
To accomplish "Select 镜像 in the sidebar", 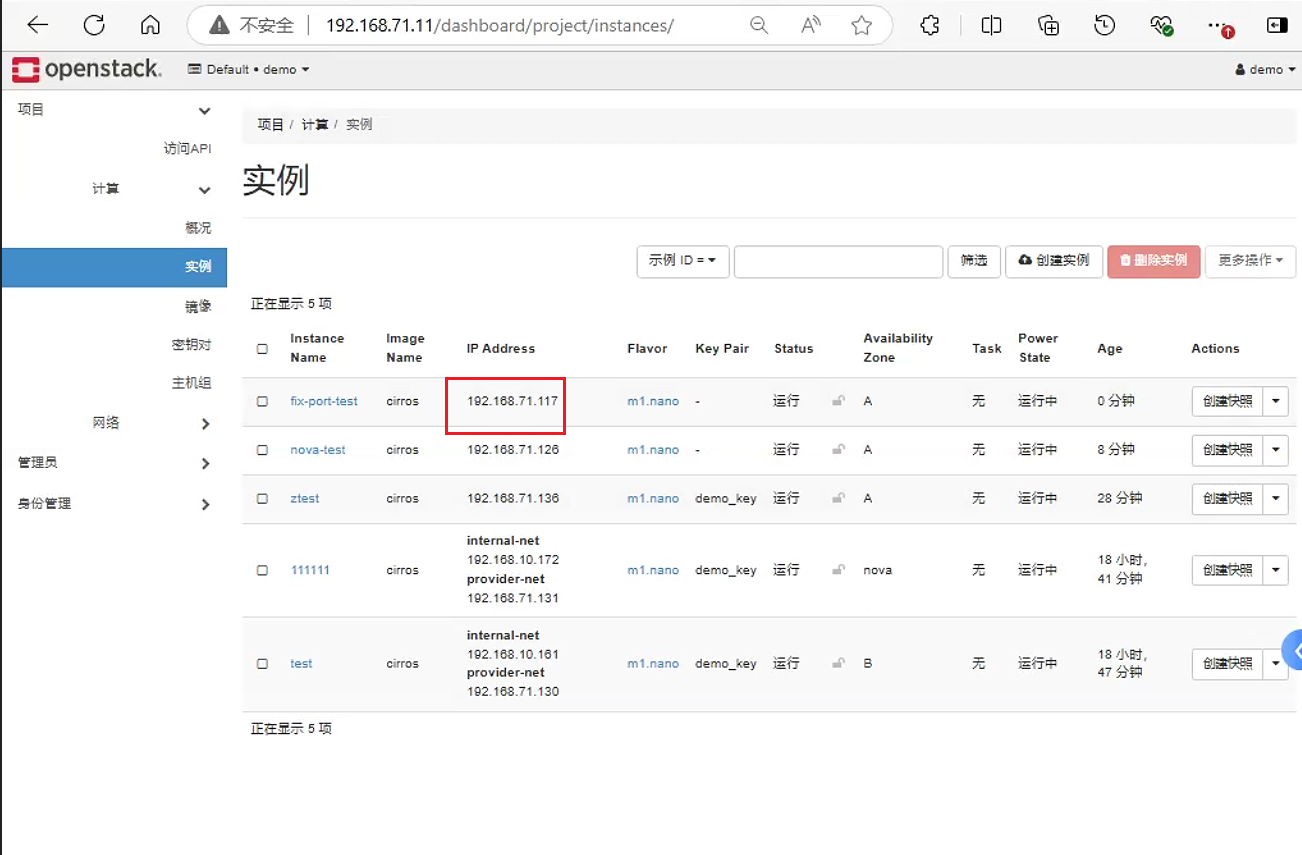I will pos(198,307).
